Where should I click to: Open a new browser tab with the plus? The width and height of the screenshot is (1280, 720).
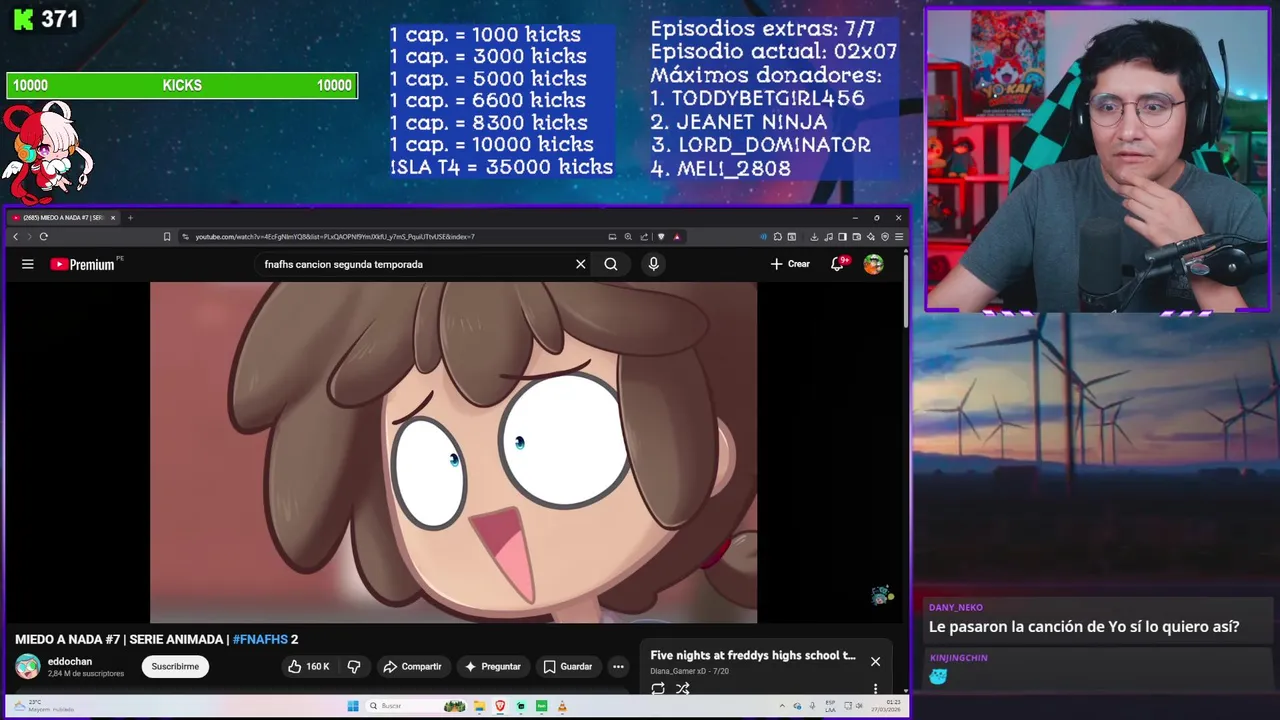[130, 218]
